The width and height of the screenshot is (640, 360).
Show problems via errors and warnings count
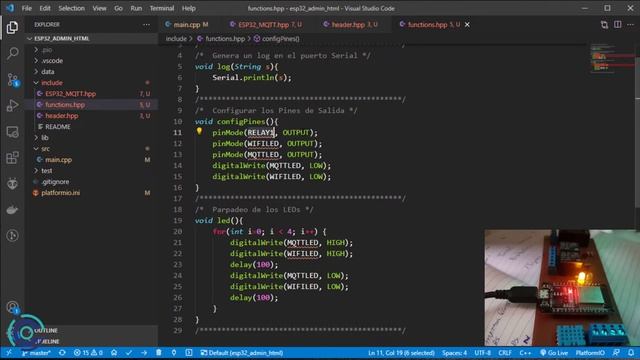(88, 353)
